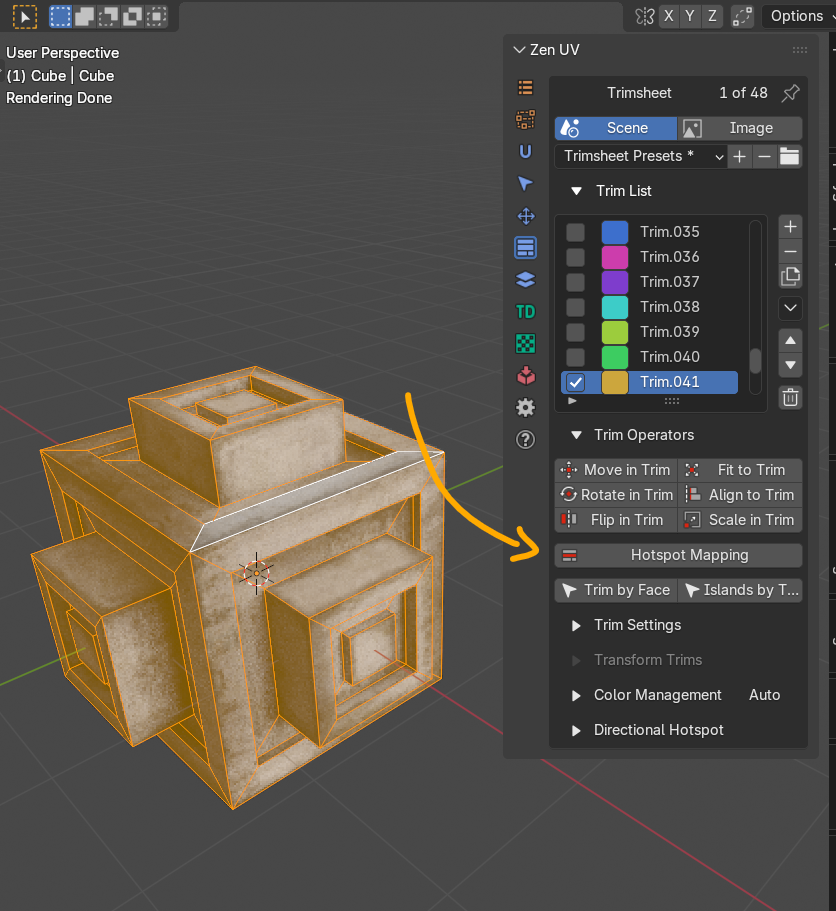This screenshot has width=836, height=911.
Task: Check the Trim.038 checkbox
Action: 575,307
